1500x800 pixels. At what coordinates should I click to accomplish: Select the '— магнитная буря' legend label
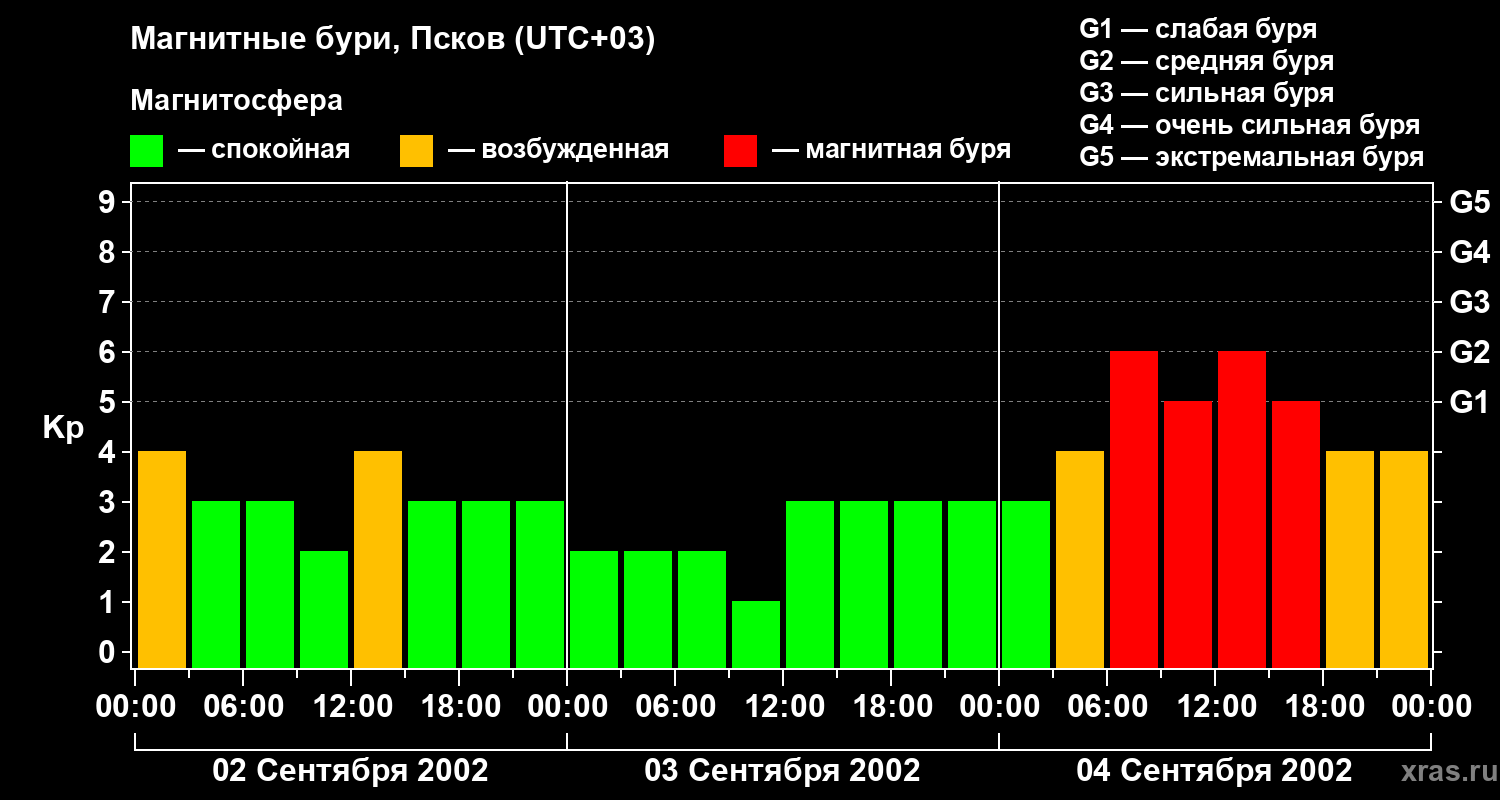[x=891, y=150]
